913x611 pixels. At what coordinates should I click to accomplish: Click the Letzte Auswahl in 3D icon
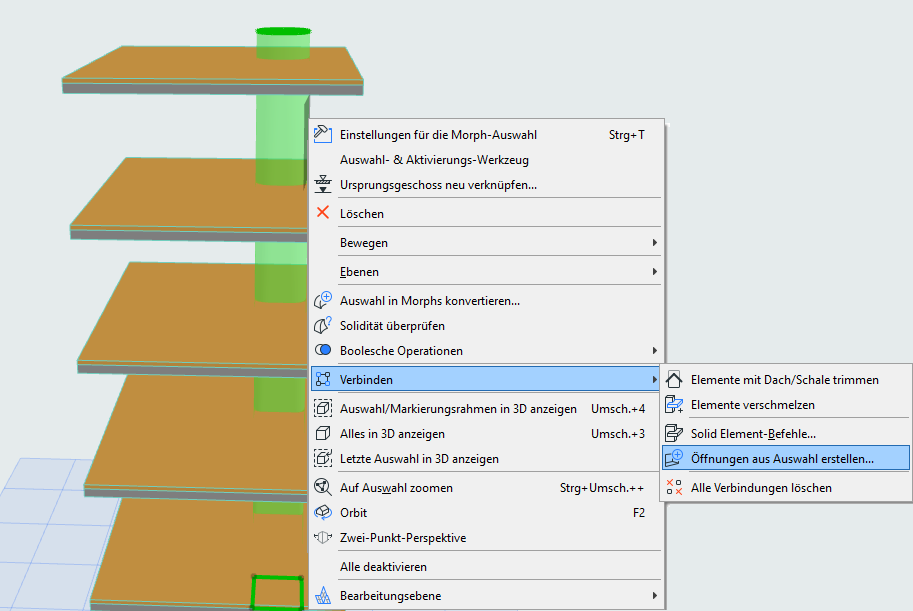pos(323,458)
